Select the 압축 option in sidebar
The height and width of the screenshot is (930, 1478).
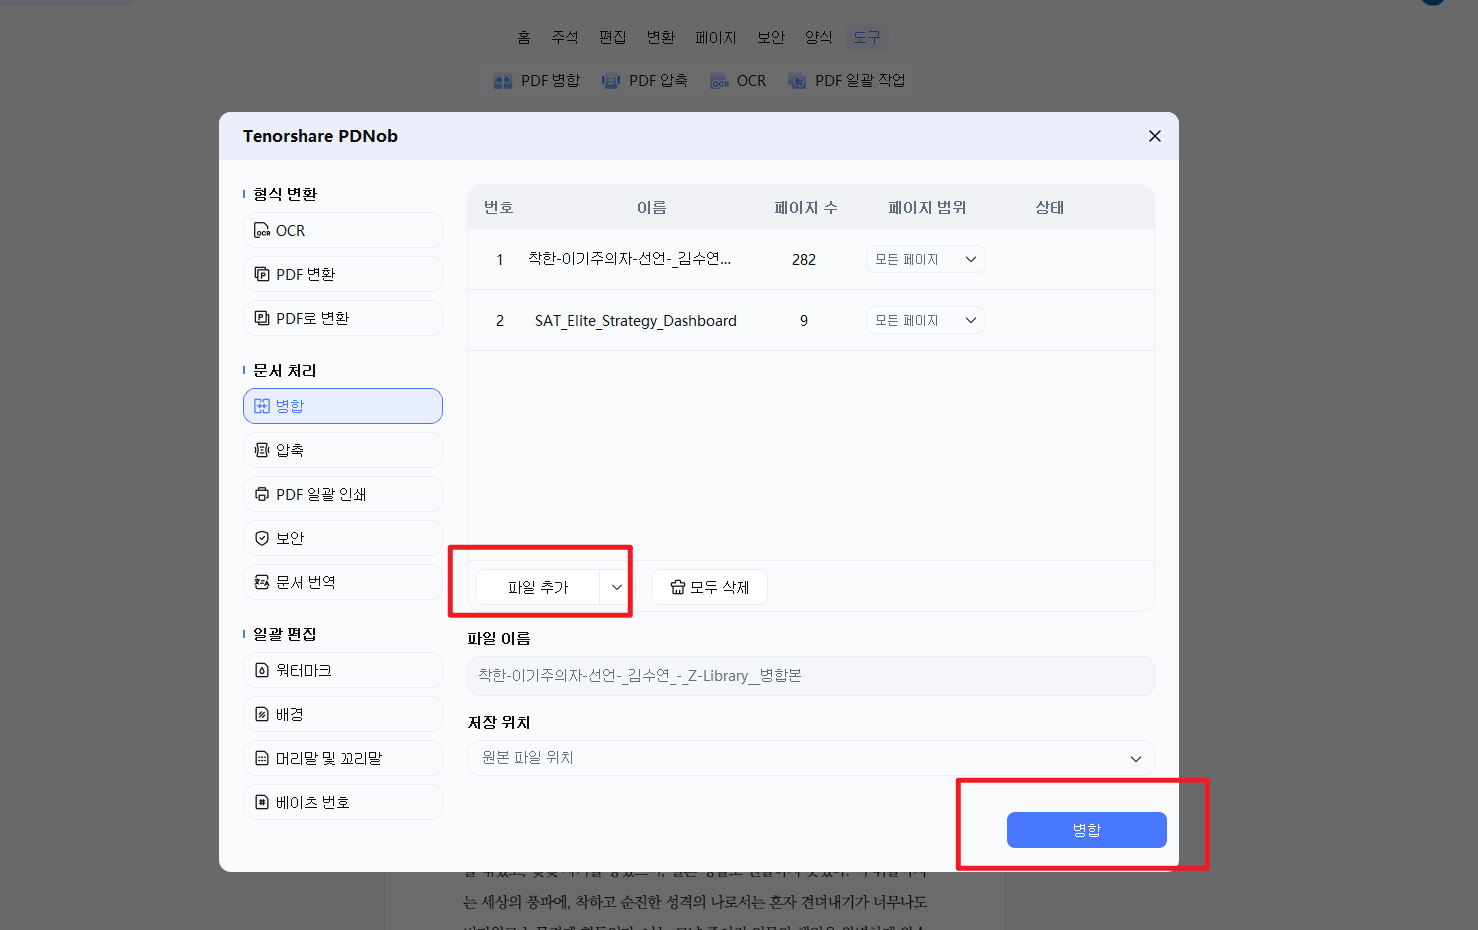(x=343, y=450)
